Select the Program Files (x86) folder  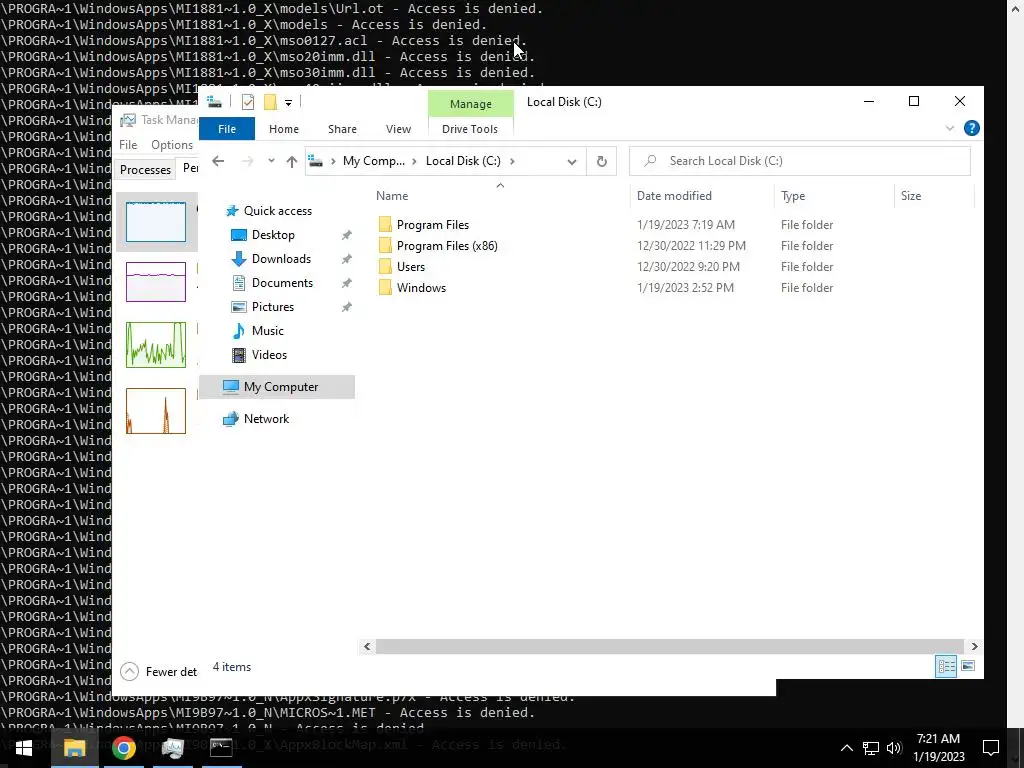point(447,246)
